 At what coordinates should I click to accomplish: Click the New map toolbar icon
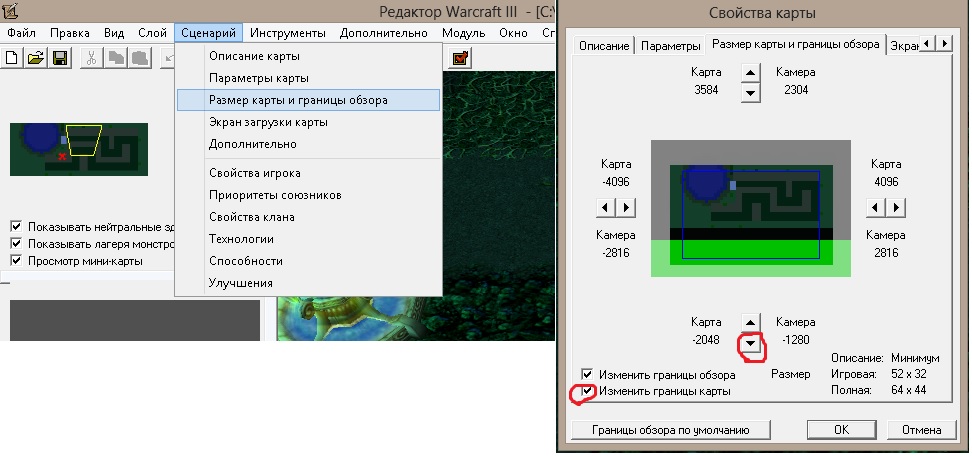coord(12,58)
